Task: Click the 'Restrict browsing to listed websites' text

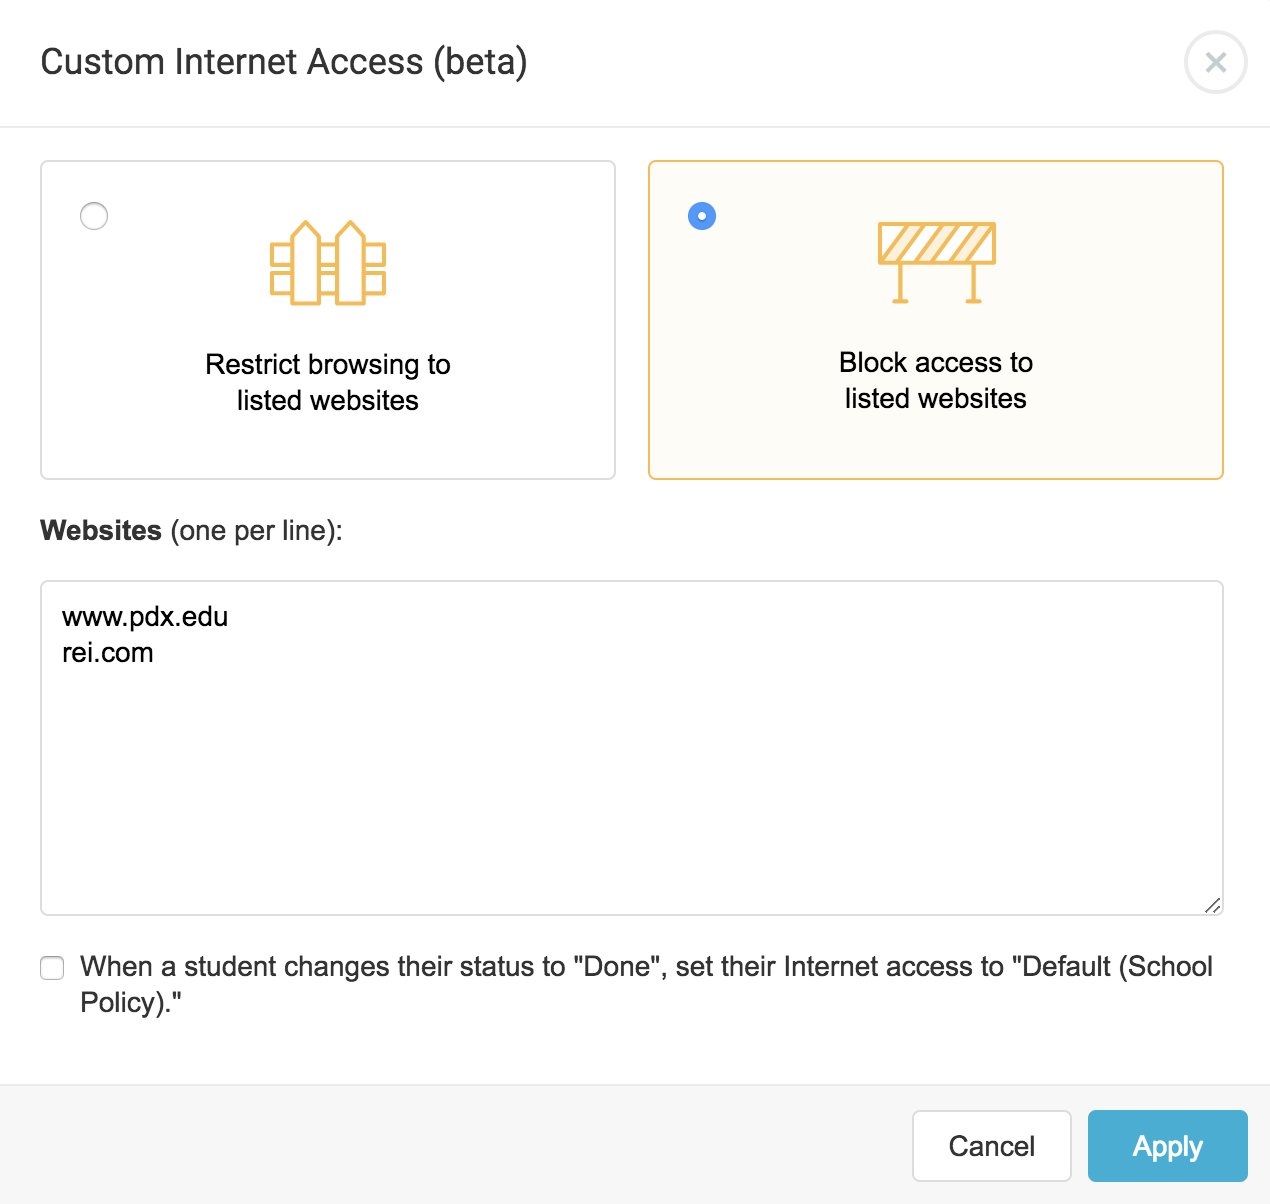Action: pyautogui.click(x=328, y=382)
